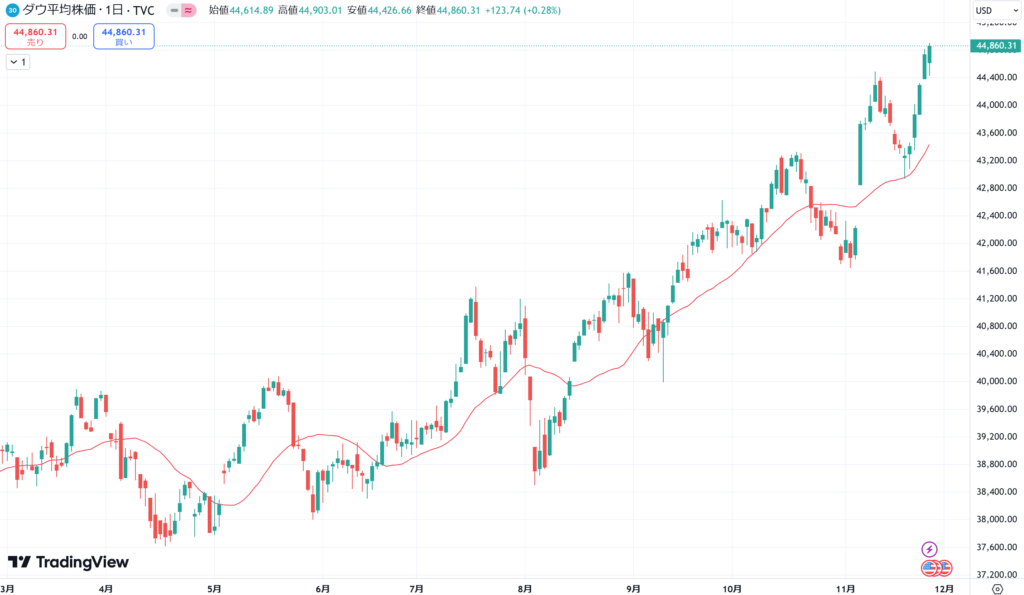Screen dimensions: 1024x595
Task: Click the dash icon in the status pill
Action: pos(175,10)
